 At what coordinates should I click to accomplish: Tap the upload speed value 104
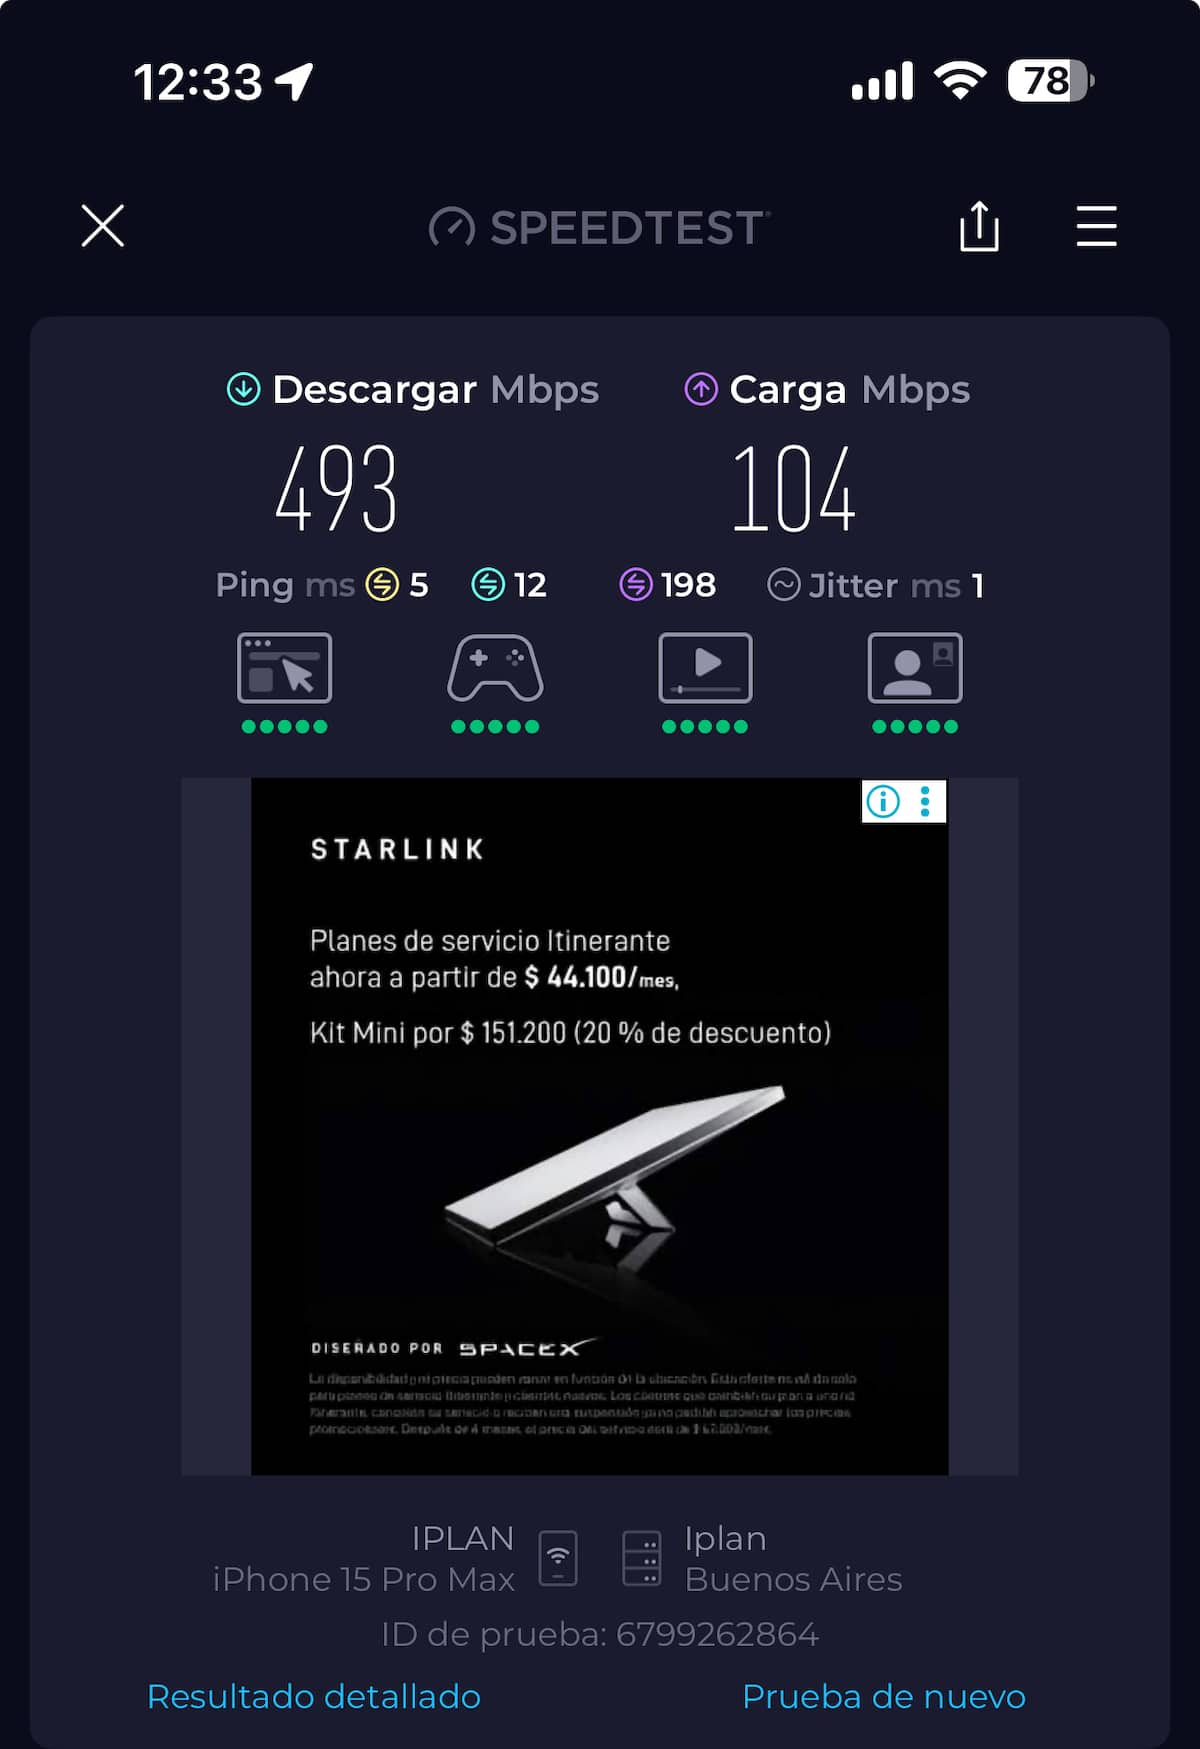pos(794,490)
